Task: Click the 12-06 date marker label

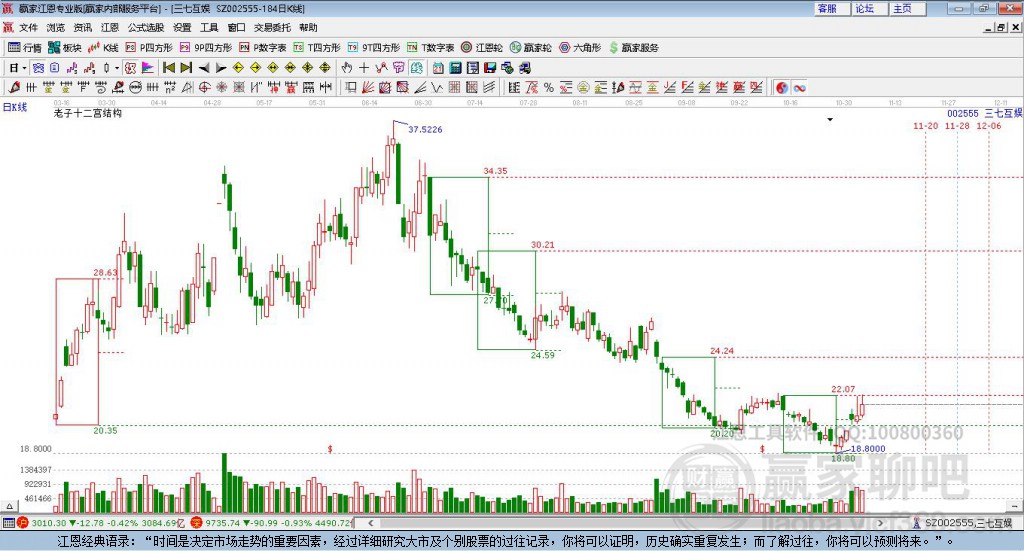Action: click(989, 125)
